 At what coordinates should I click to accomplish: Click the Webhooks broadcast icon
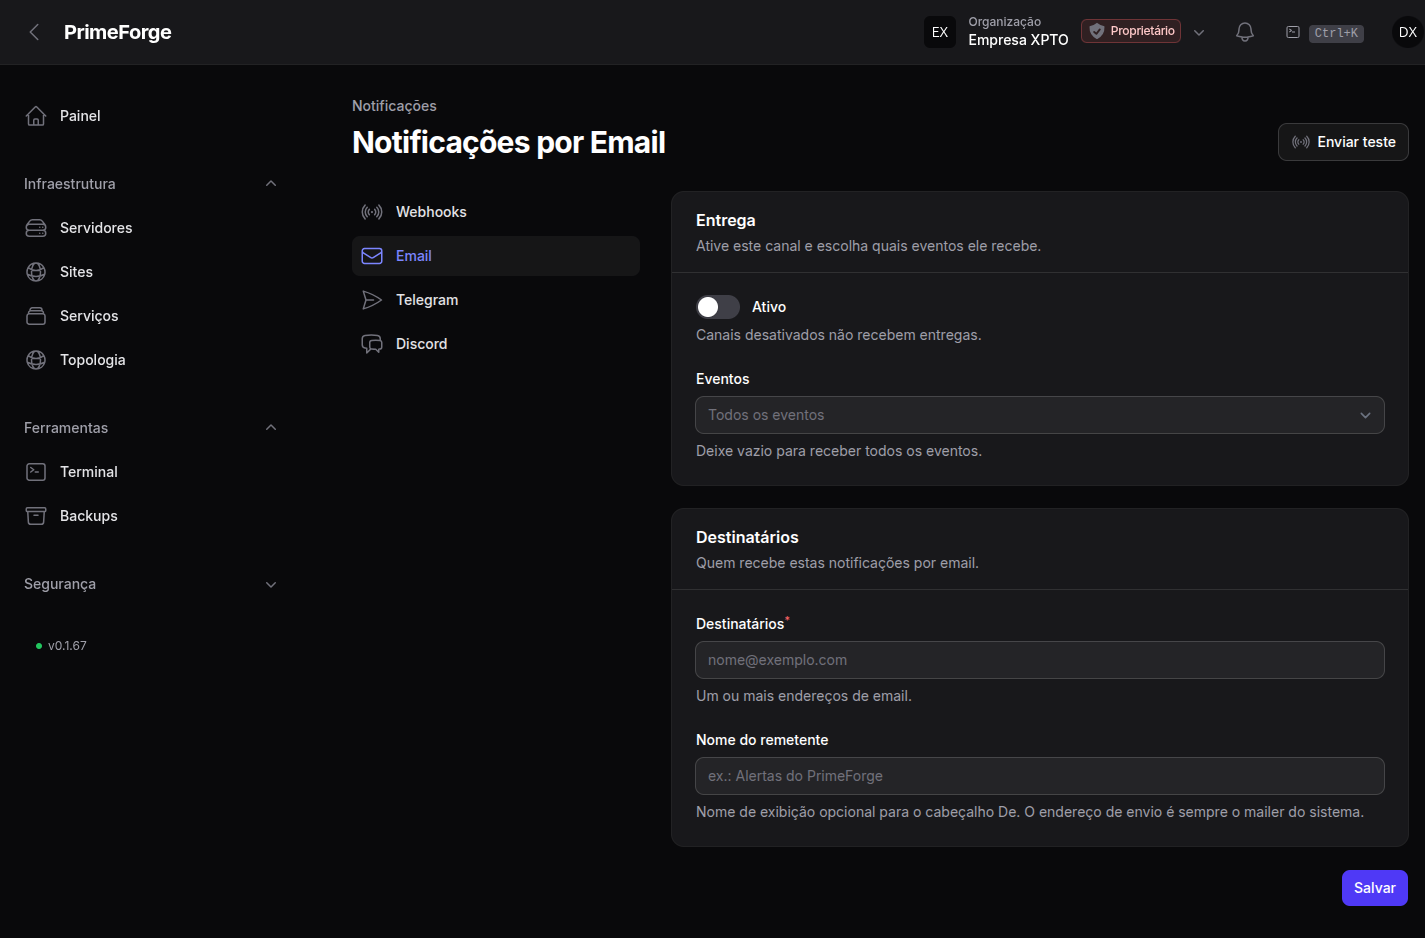pyautogui.click(x=372, y=212)
